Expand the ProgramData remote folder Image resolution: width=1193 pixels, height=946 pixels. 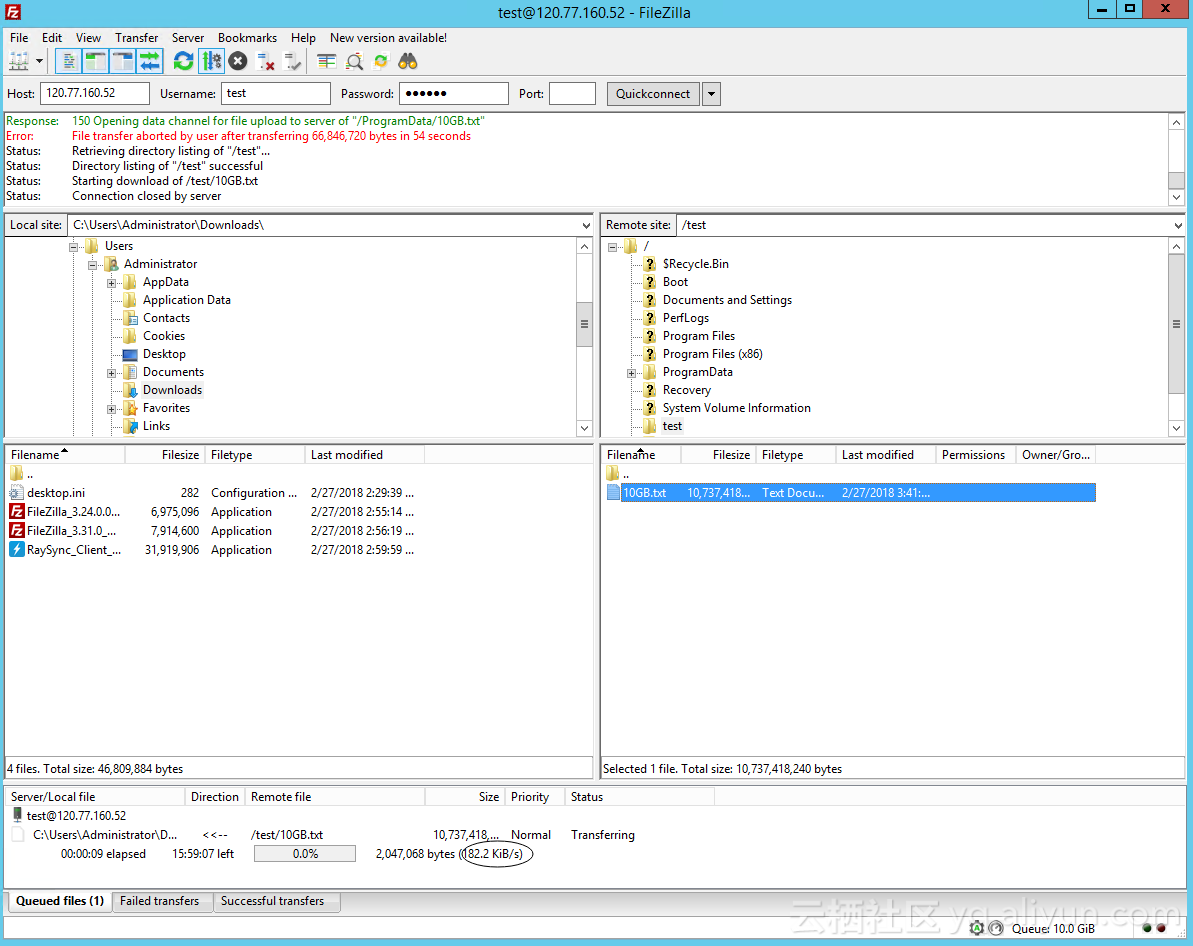(x=631, y=373)
